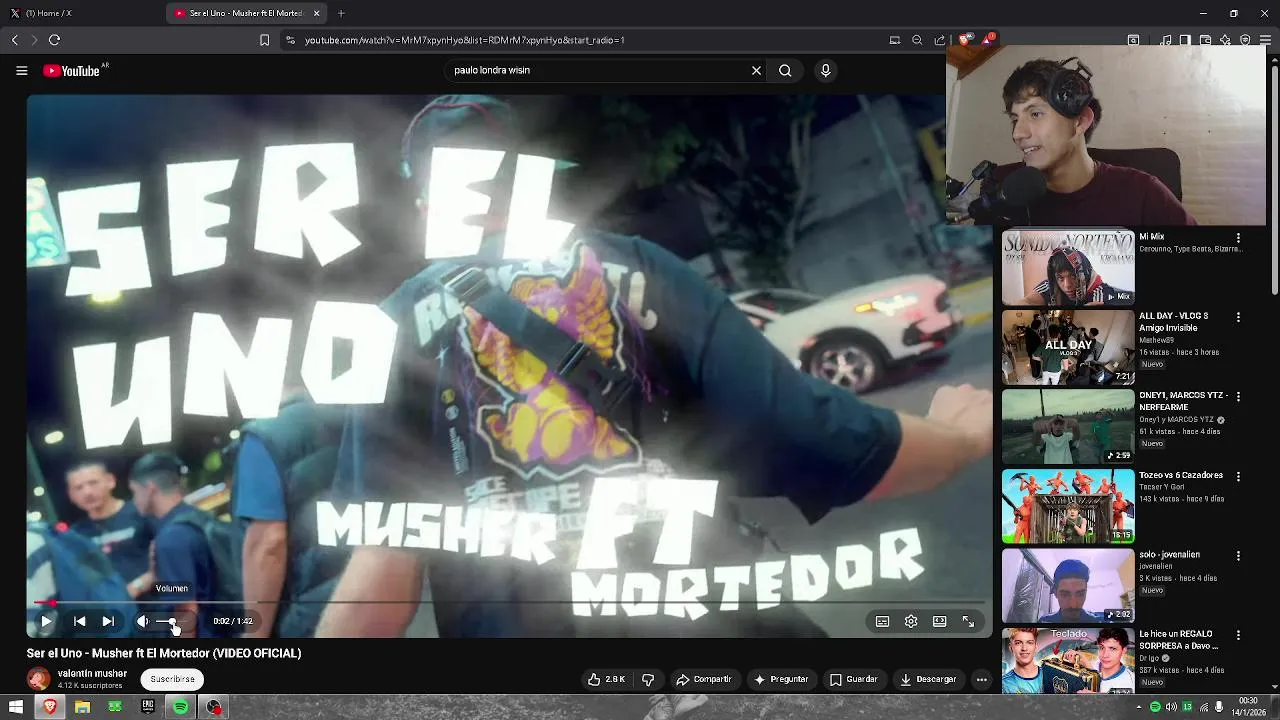Open options for solo - jovenalien video
The image size is (1280, 720).
[x=1238, y=556]
